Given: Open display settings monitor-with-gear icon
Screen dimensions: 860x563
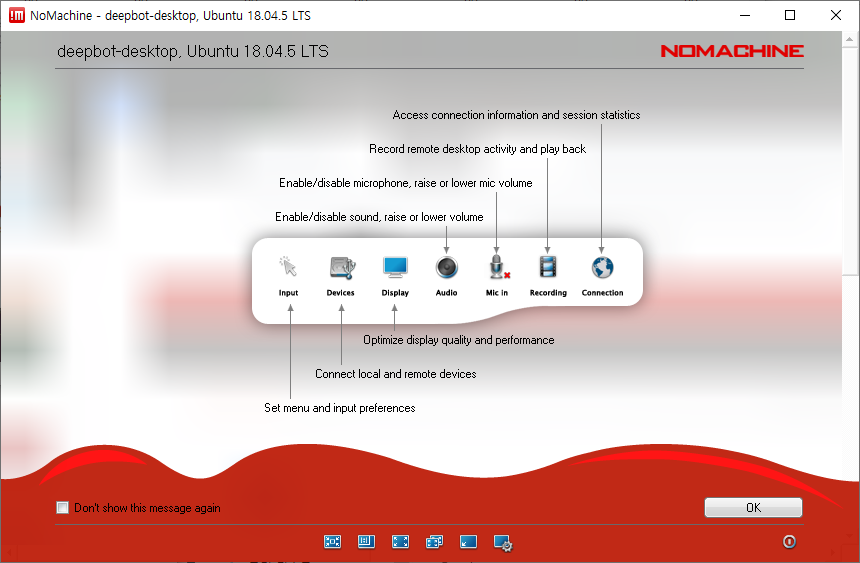Looking at the screenshot, I should coord(503,543).
